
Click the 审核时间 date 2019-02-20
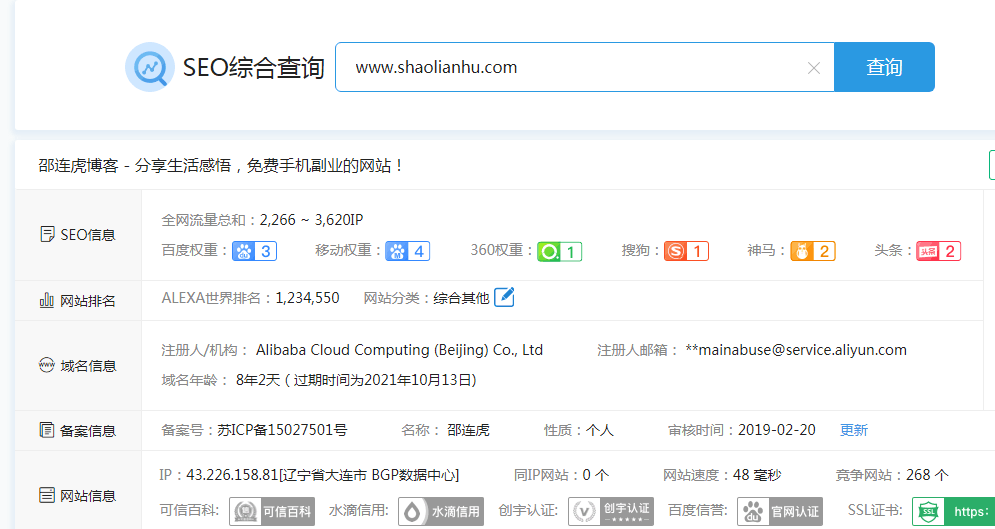(776, 430)
